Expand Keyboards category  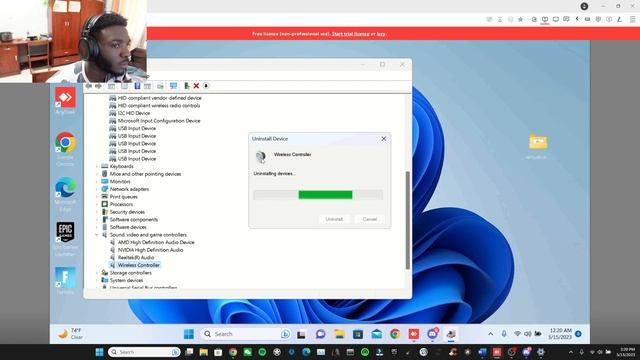(x=97, y=167)
